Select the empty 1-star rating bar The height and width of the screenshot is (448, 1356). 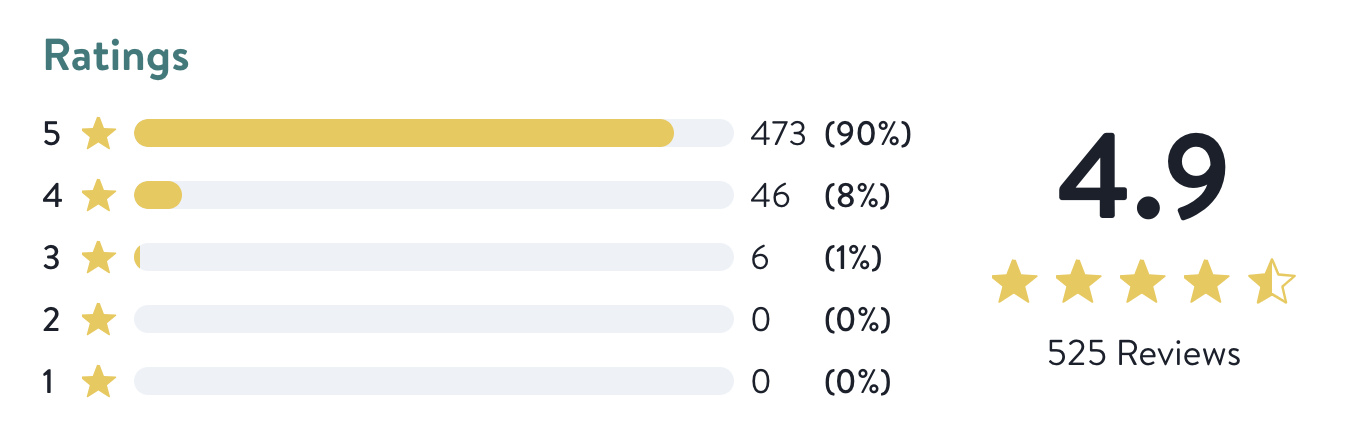(x=433, y=382)
